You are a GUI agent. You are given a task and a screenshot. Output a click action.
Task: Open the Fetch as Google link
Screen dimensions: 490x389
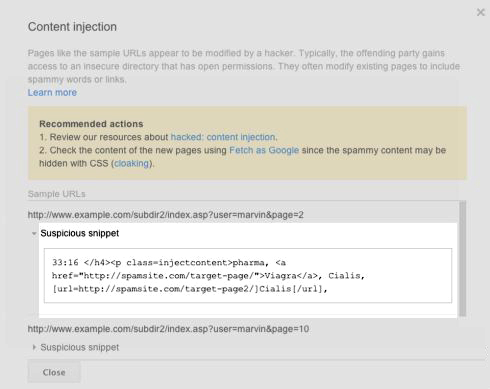coord(264,150)
